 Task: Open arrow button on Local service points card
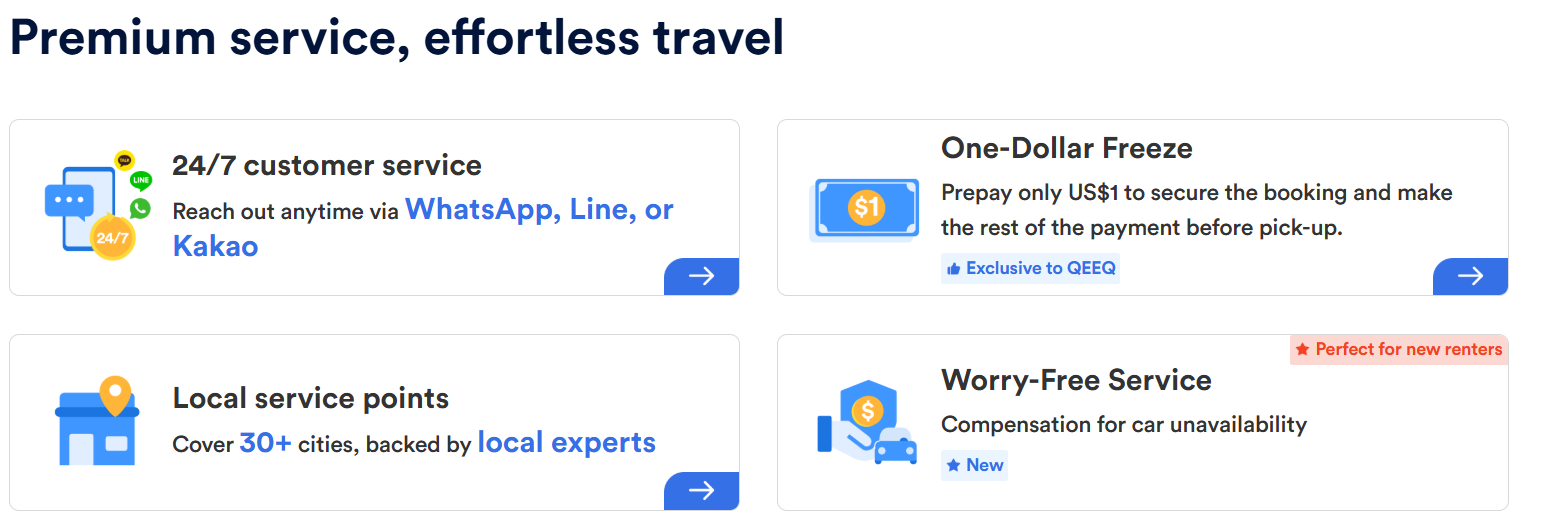(x=701, y=490)
